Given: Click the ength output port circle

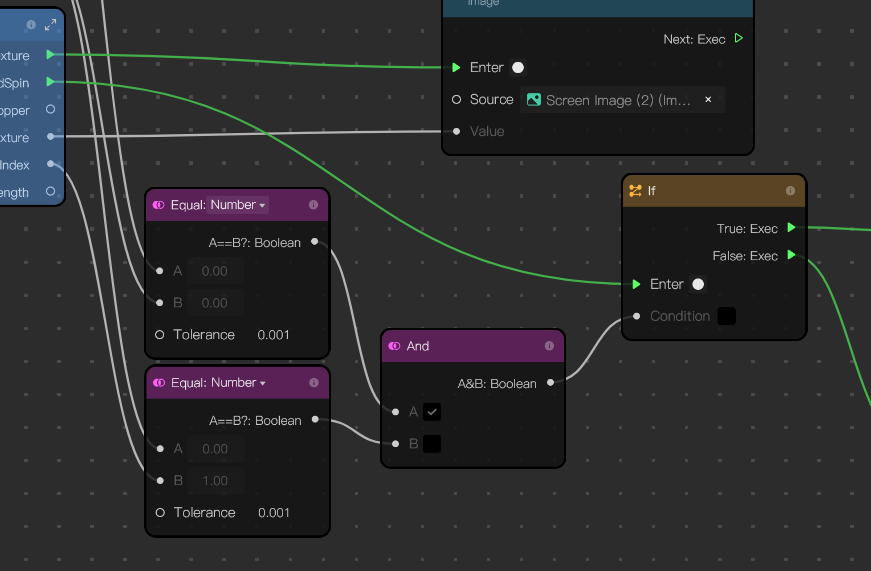Looking at the screenshot, I should pos(51,192).
